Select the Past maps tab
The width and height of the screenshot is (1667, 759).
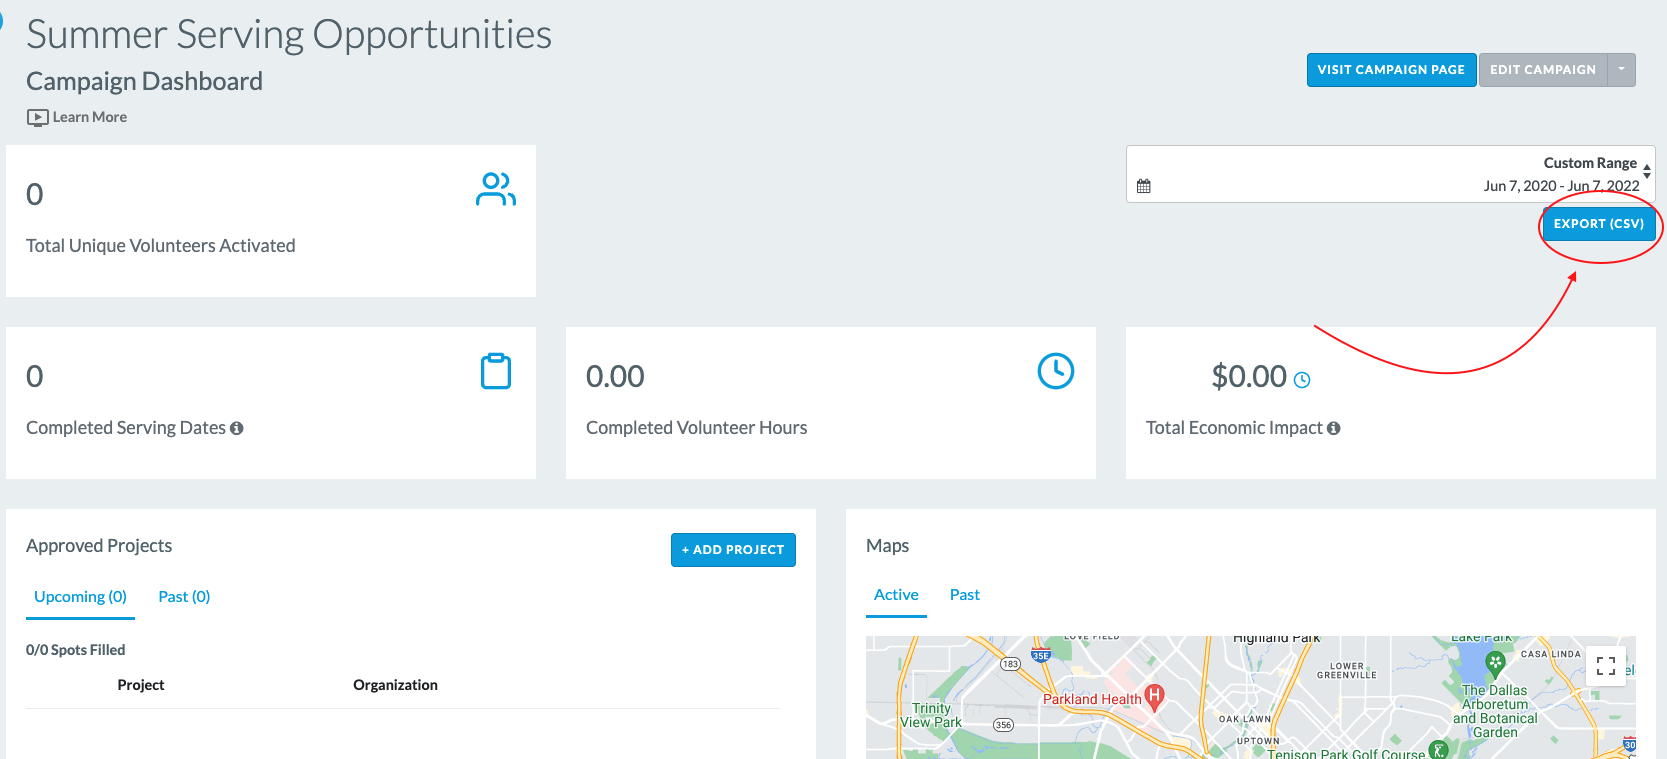click(x=965, y=595)
